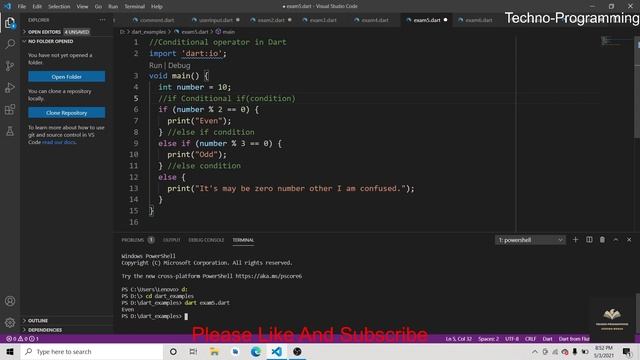This screenshot has height=360, width=640.
Task: Open File Explorer from taskbar
Action: click(214, 351)
